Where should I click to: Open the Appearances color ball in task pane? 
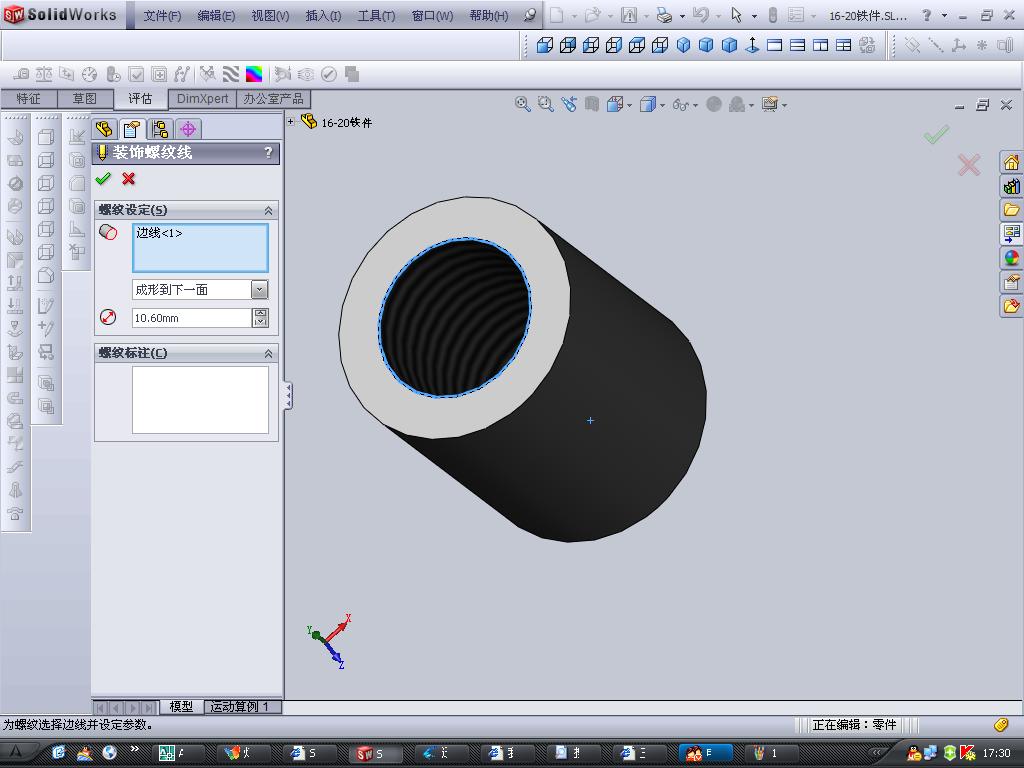(1011, 258)
